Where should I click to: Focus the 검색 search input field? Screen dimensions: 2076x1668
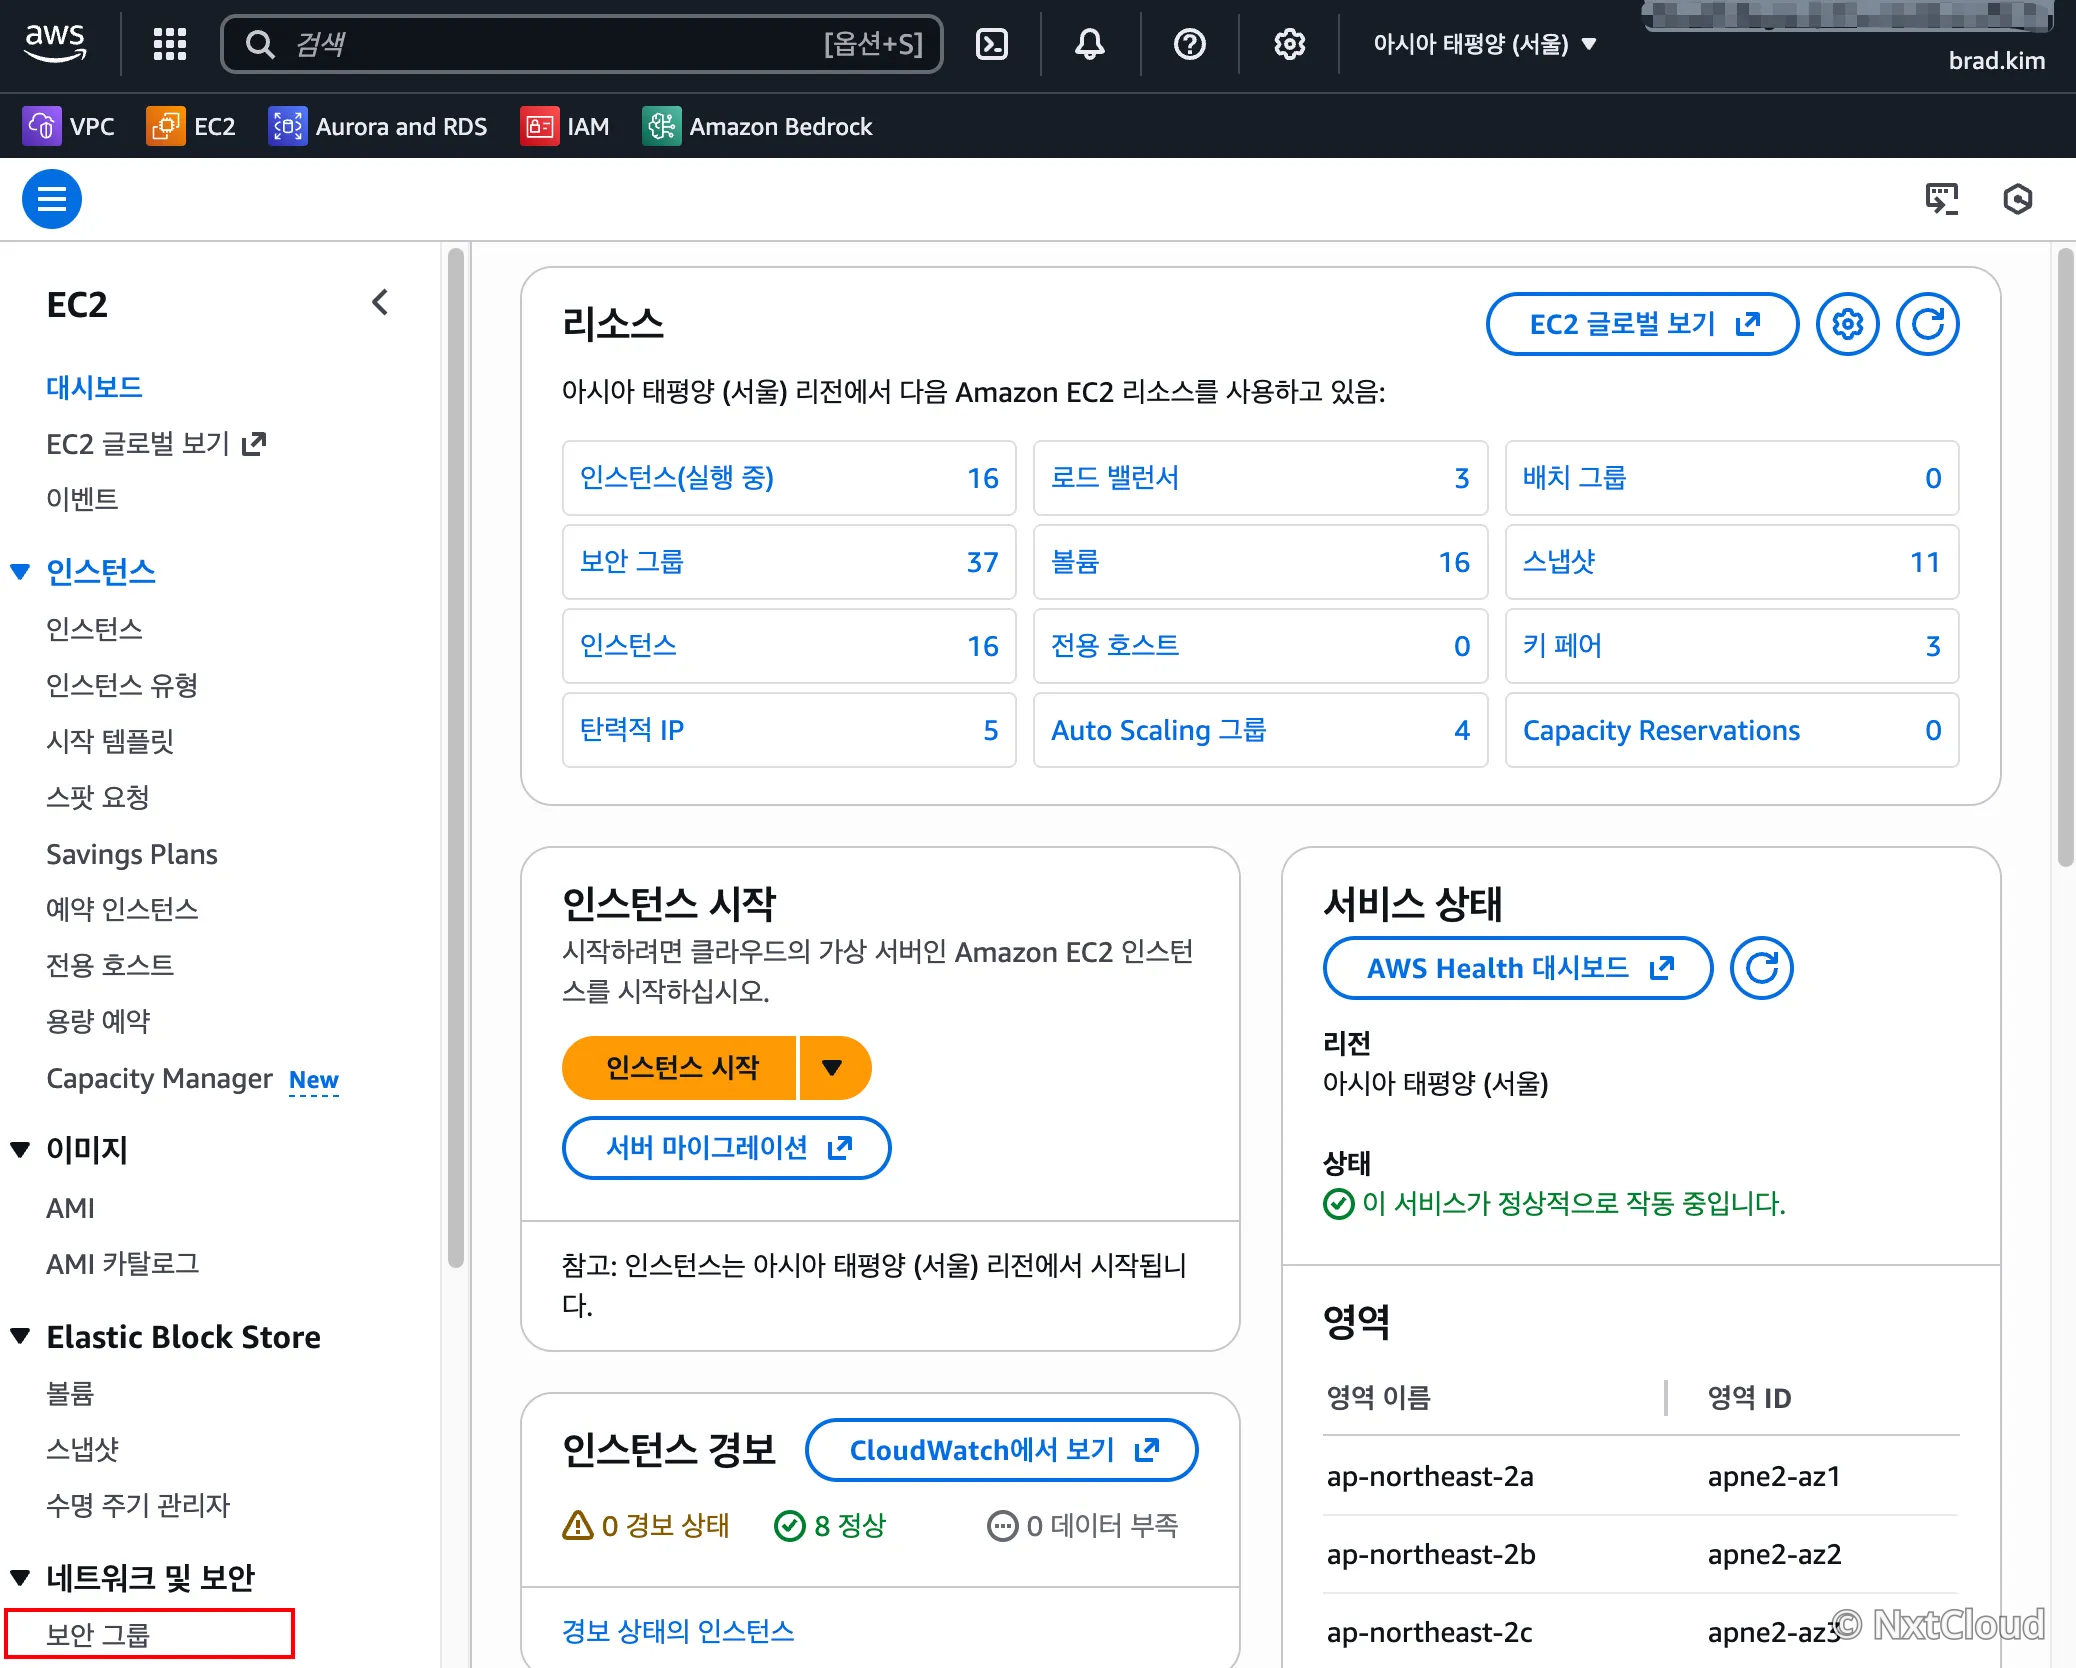582,44
